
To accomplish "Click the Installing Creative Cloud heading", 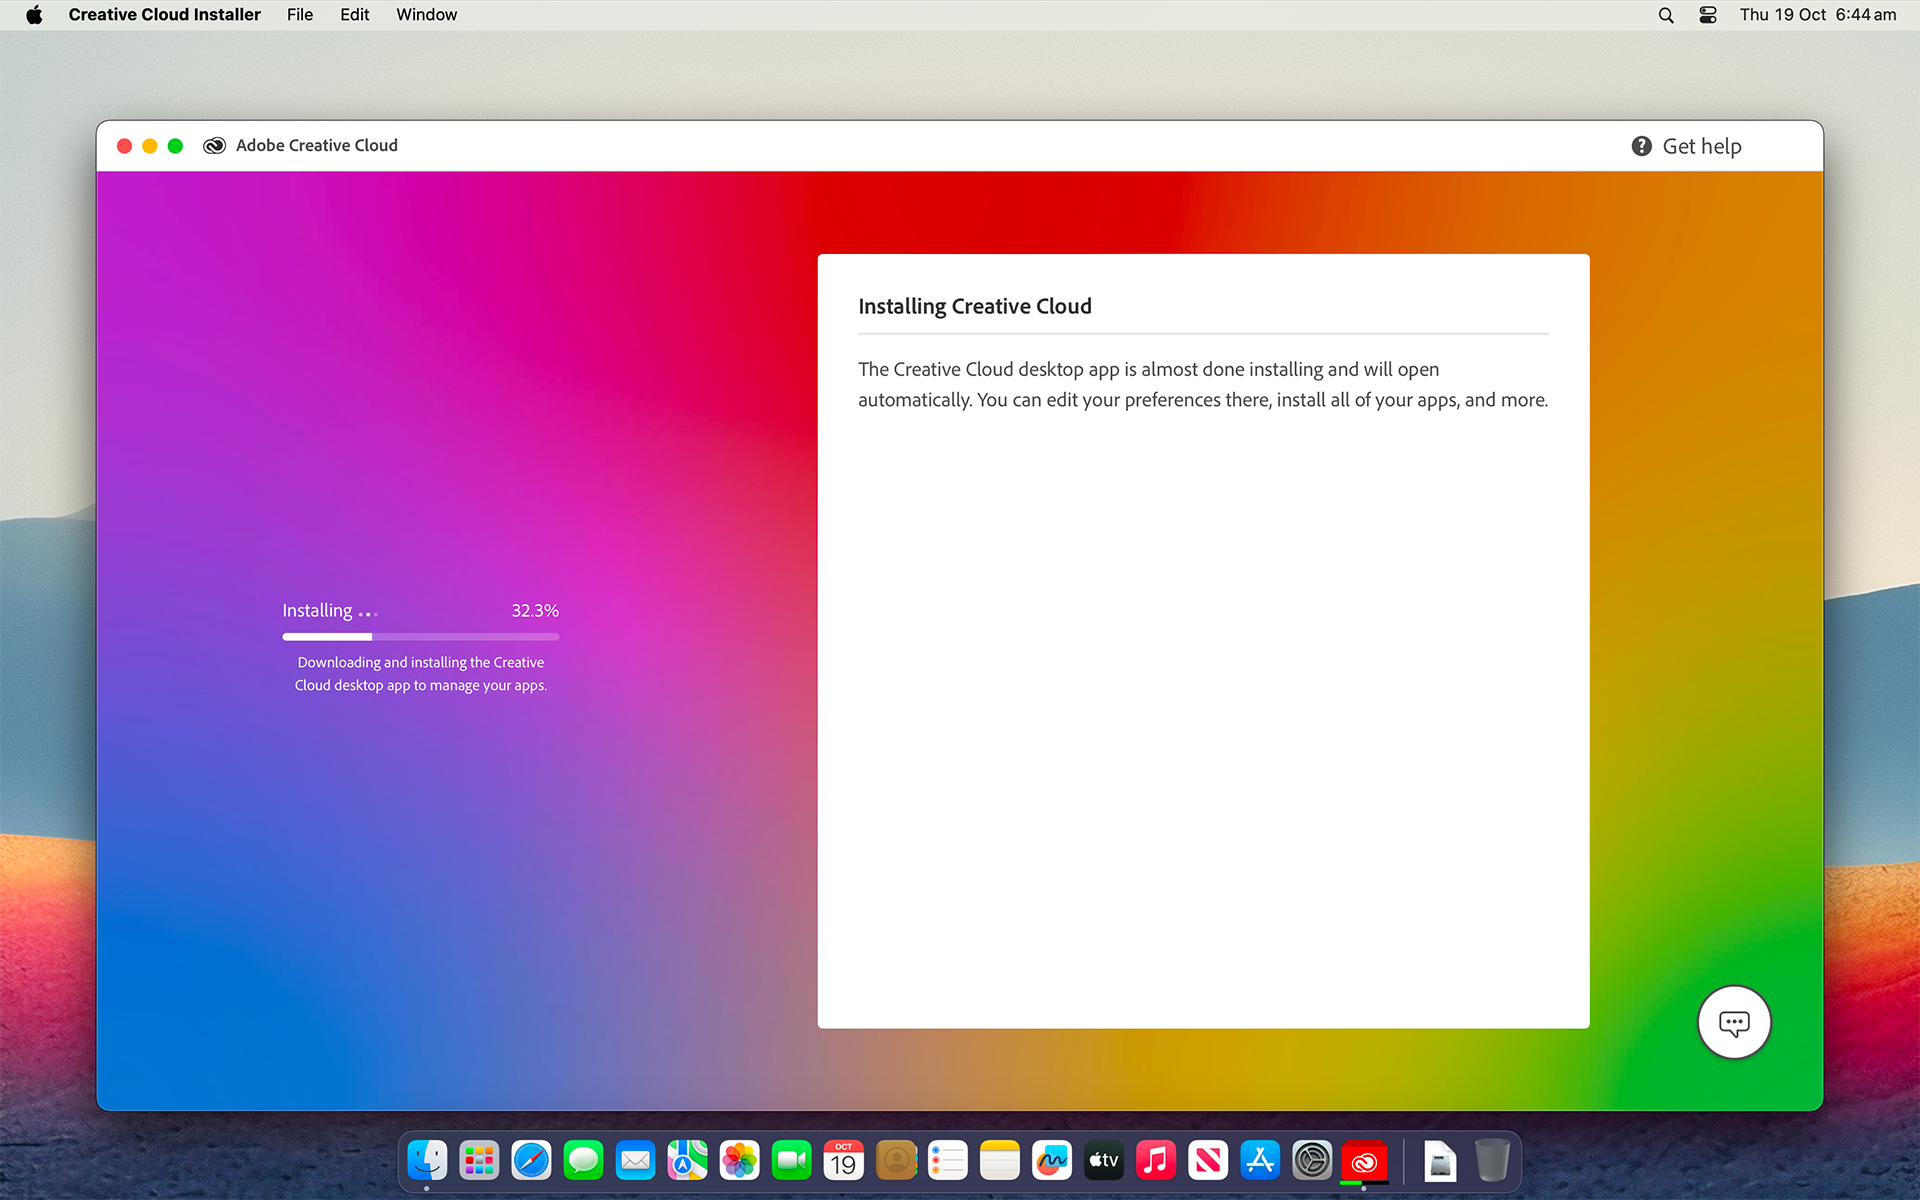I will point(975,306).
